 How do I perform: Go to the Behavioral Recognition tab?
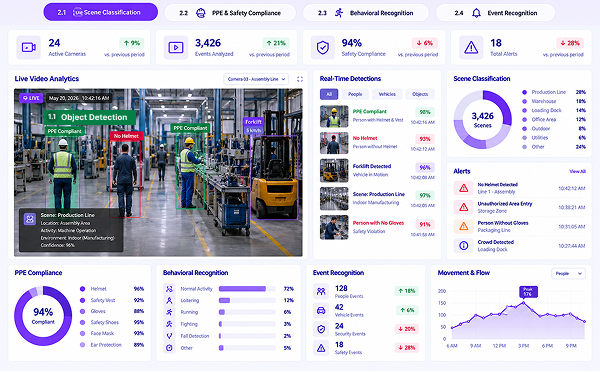tap(365, 13)
